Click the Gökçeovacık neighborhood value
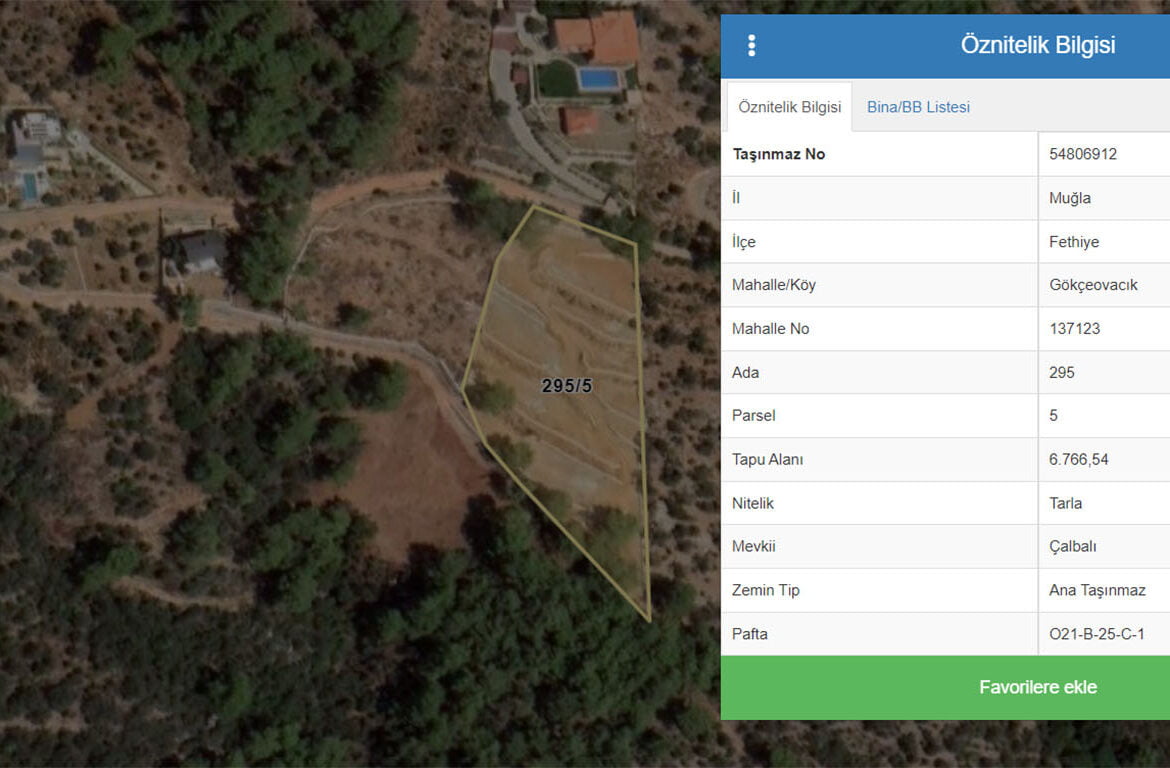 pos(1093,285)
